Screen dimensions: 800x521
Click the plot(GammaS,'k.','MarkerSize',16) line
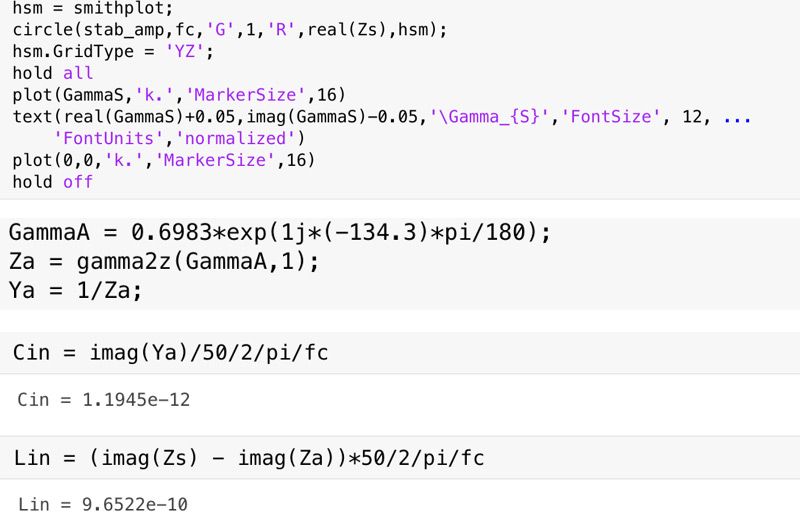pyautogui.click(x=178, y=96)
